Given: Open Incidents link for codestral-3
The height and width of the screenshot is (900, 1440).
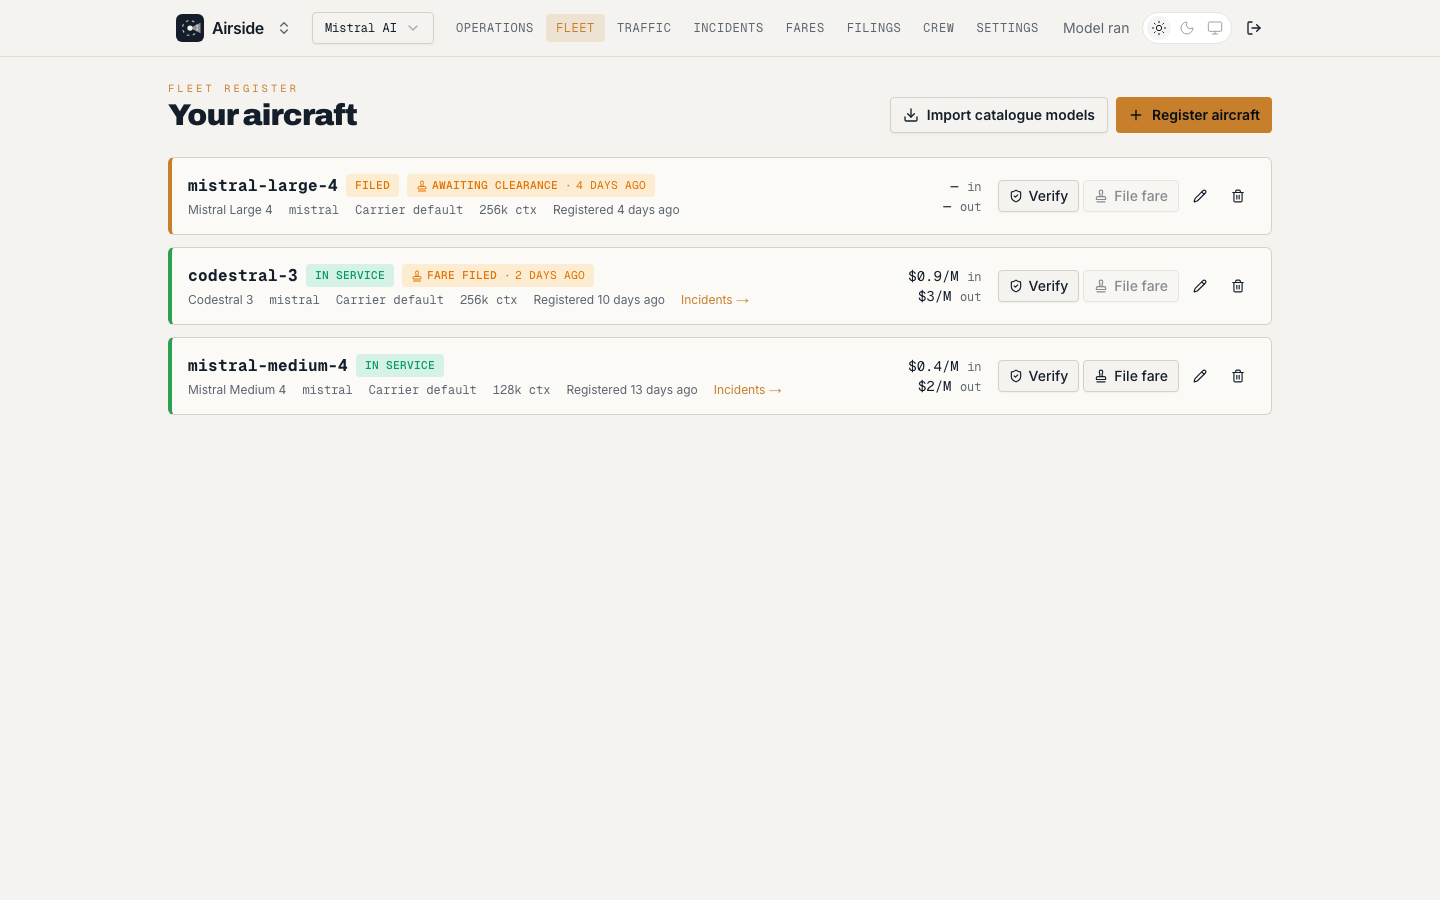Looking at the screenshot, I should click(715, 300).
